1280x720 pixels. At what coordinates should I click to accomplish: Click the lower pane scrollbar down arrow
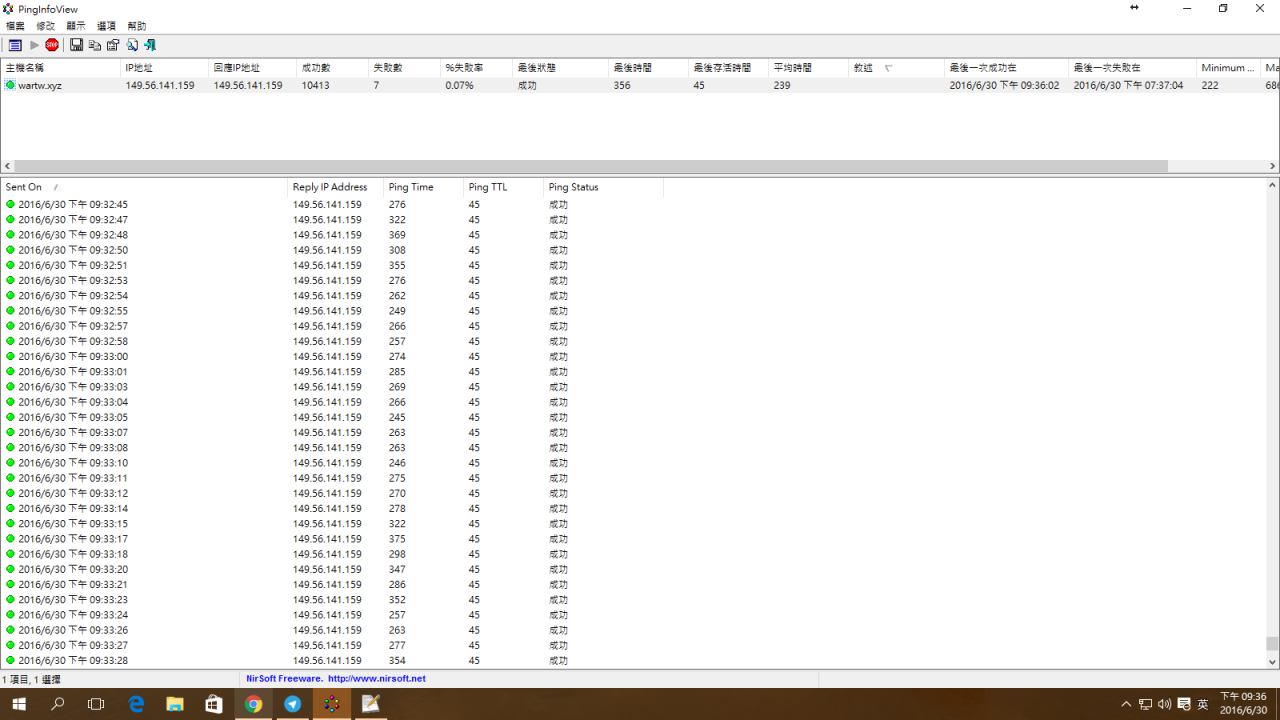(1272, 661)
